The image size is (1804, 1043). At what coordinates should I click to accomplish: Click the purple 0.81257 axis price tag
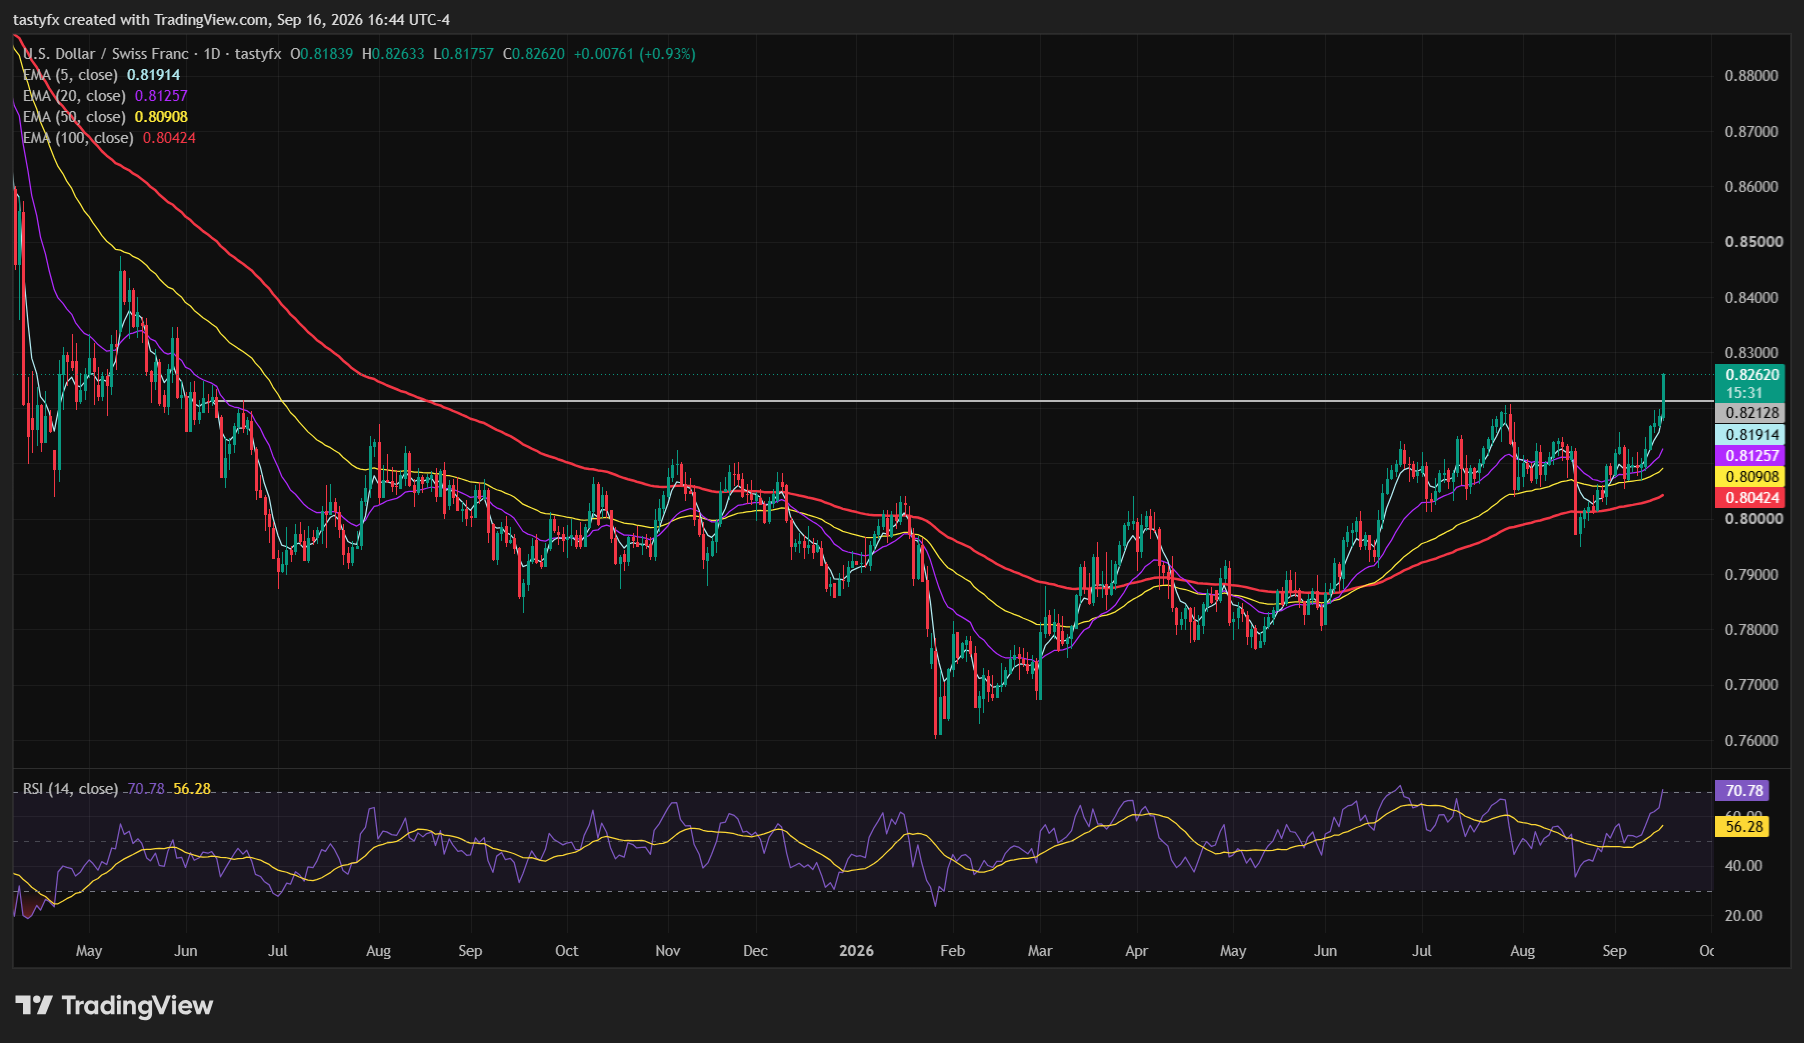[1750, 456]
